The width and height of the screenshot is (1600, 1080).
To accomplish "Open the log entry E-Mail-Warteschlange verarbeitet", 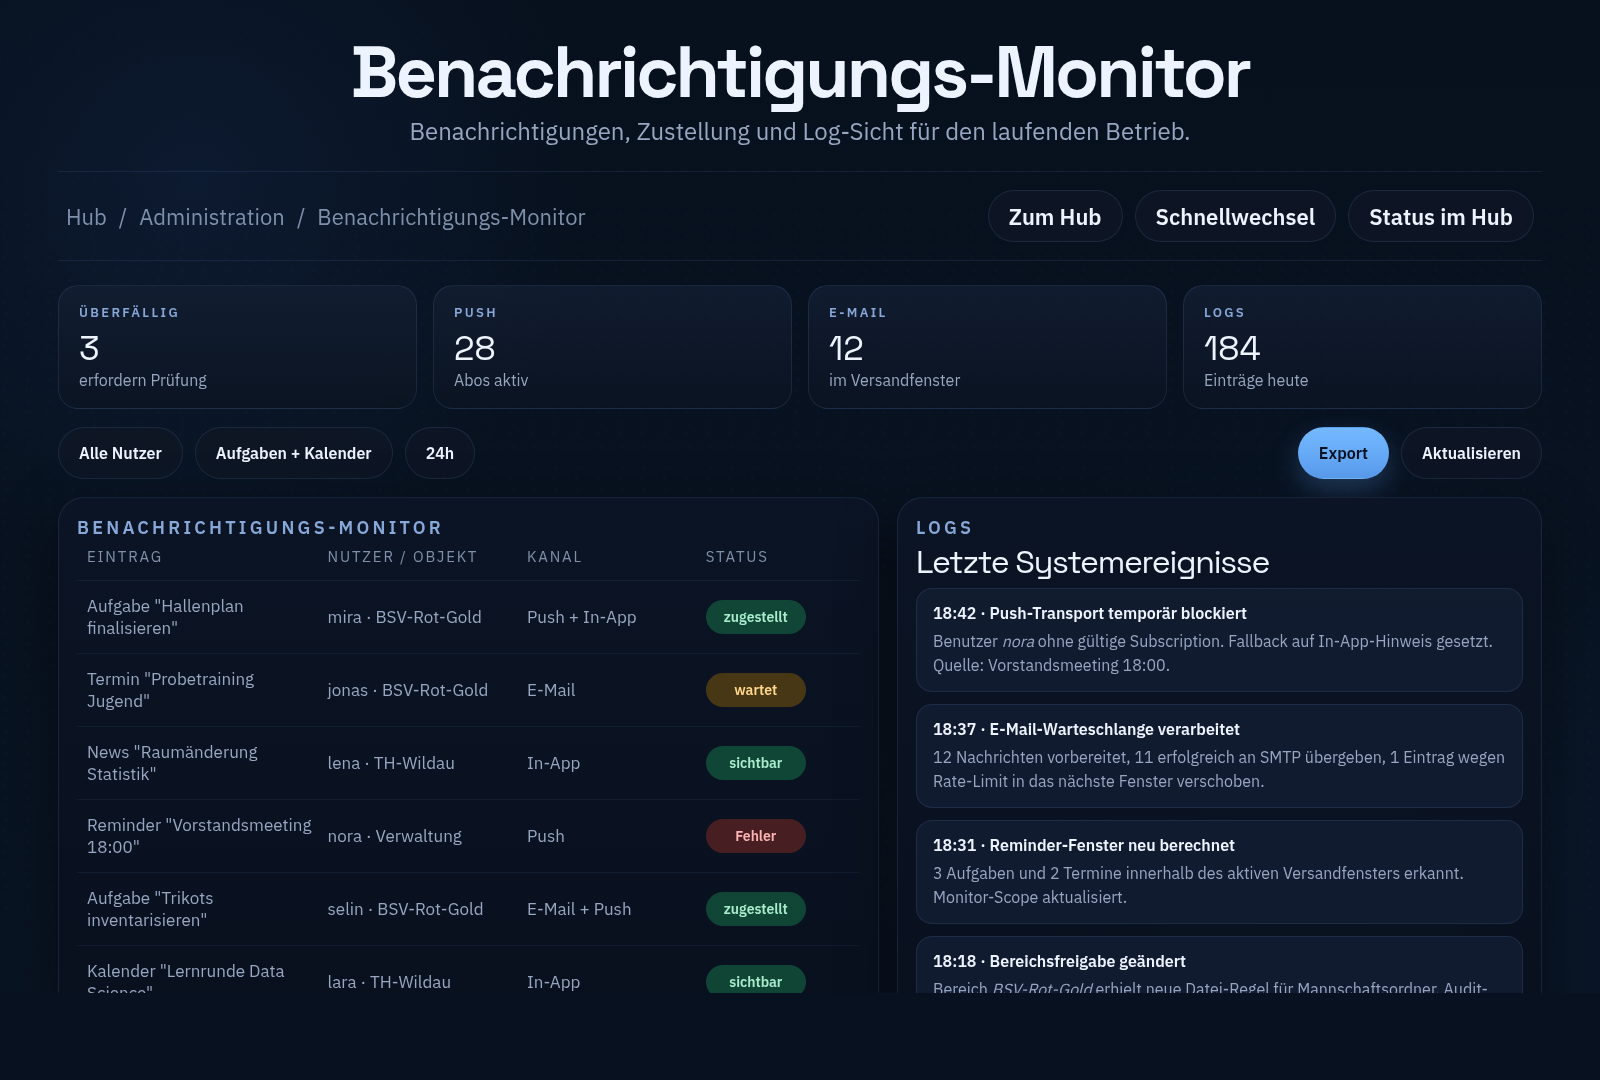I will 1218,757.
